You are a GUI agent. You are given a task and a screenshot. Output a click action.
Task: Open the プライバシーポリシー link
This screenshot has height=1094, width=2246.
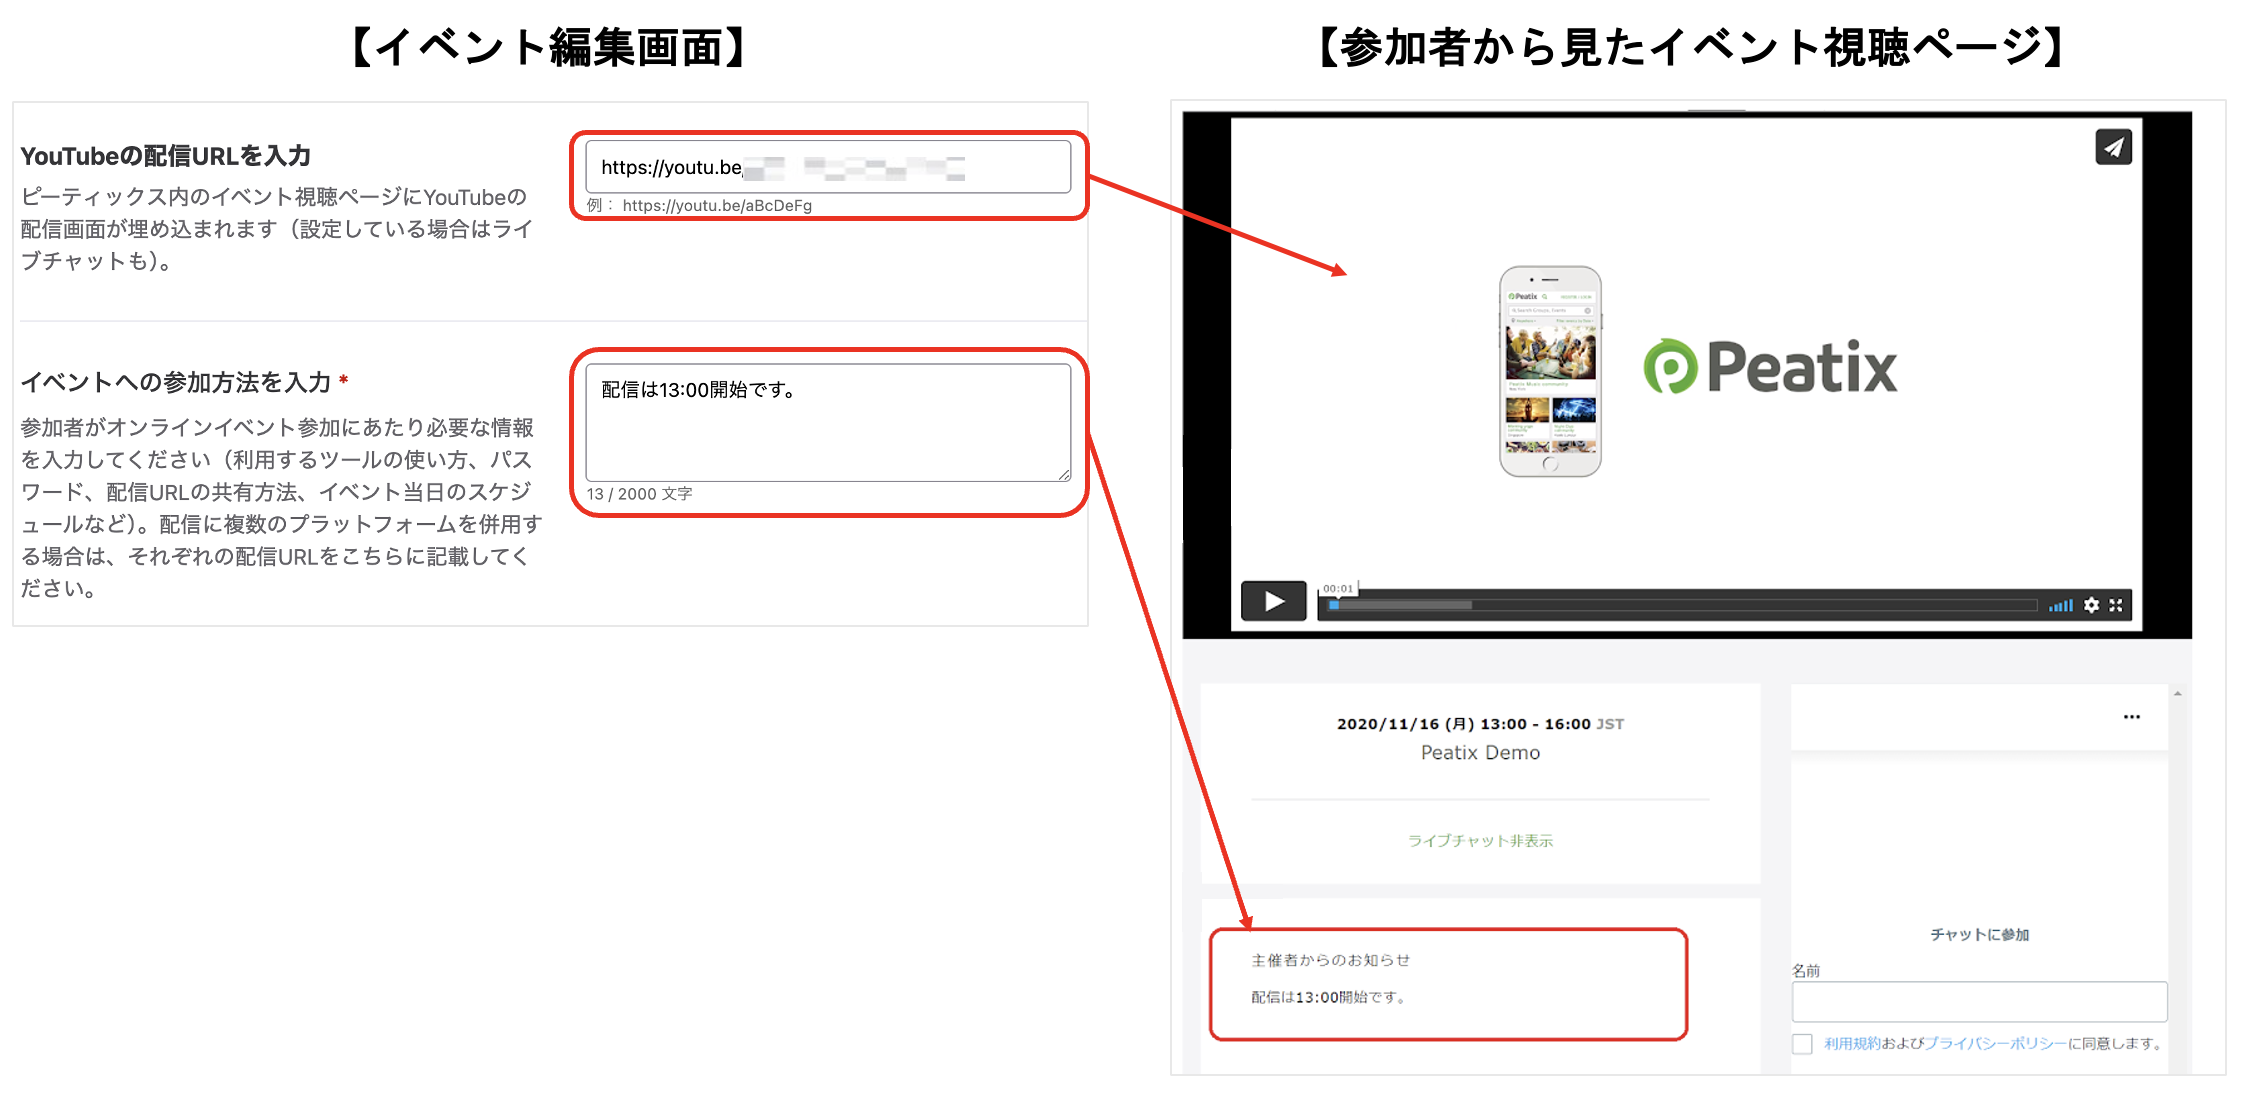[x=1995, y=1044]
